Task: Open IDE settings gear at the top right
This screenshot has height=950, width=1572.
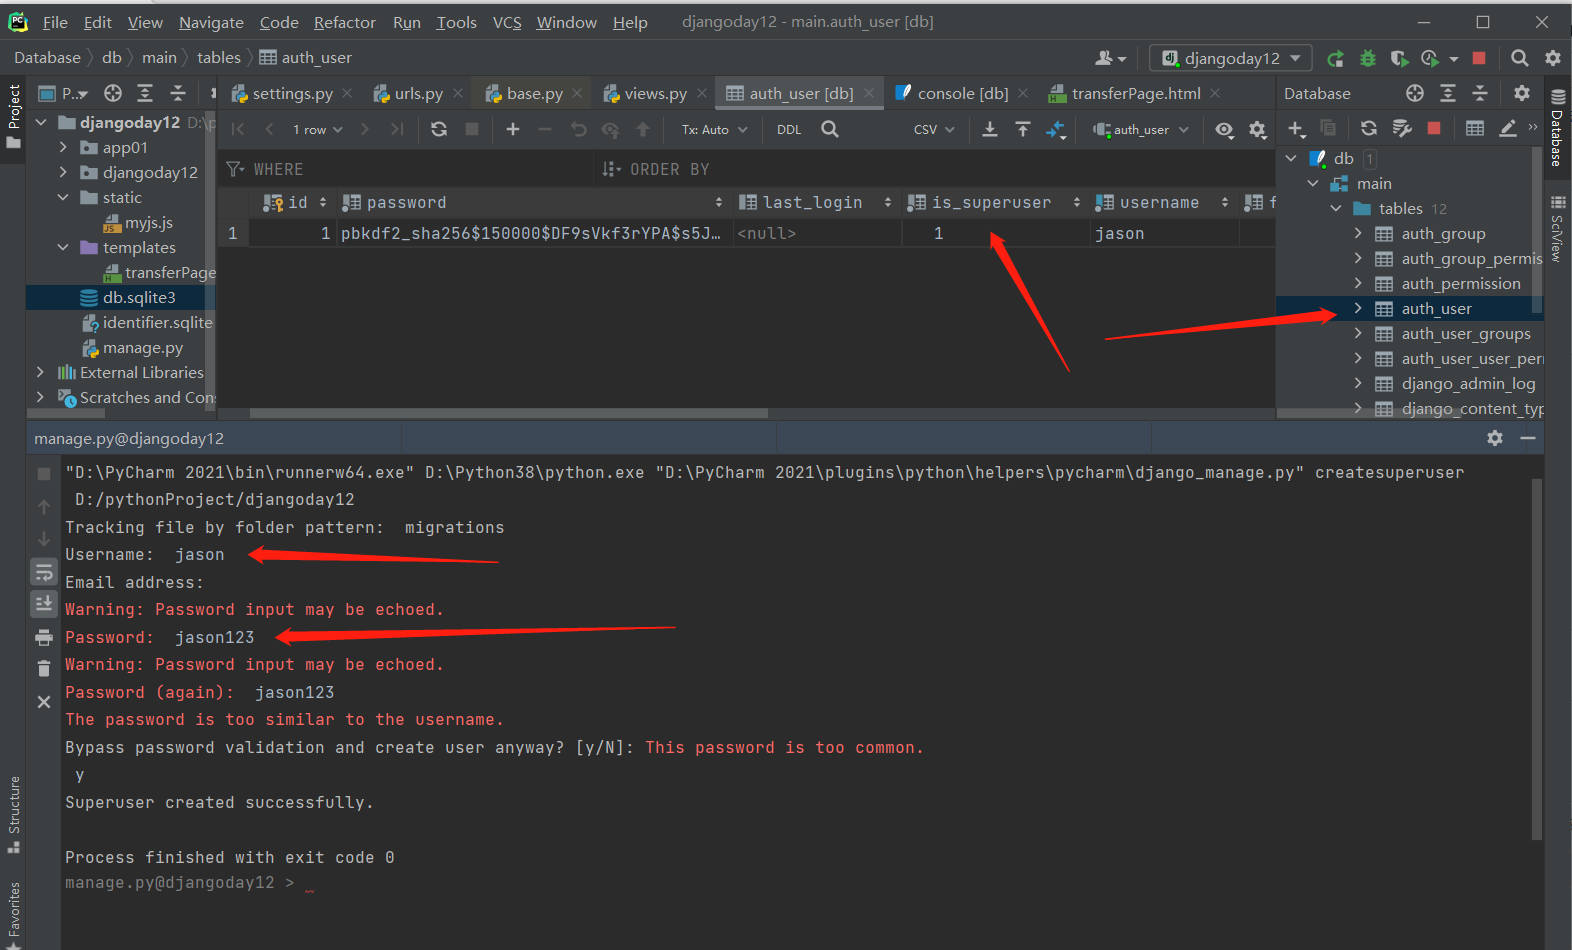Action: 1553,58
